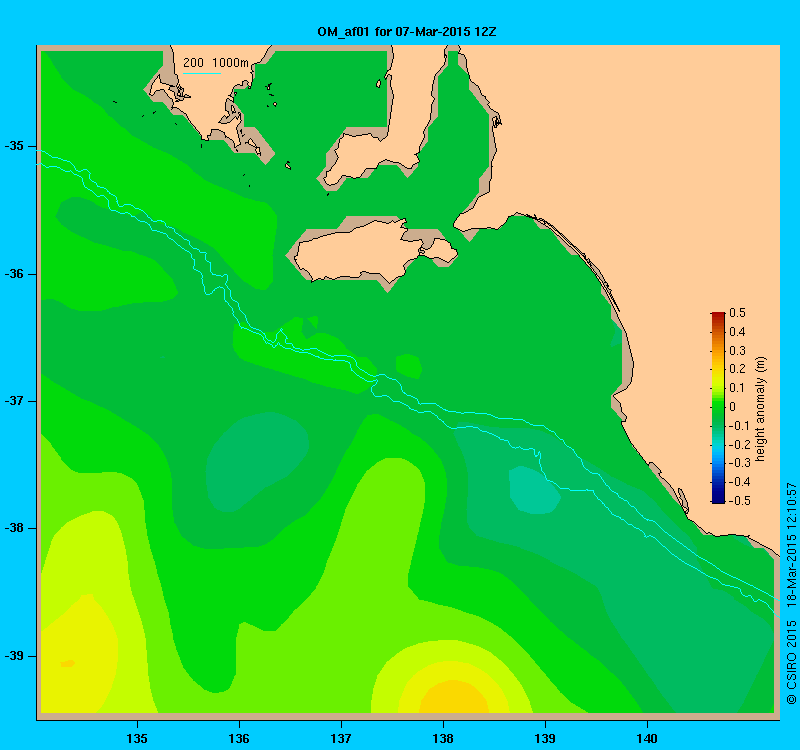Click the -37 latitude axis label
The height and width of the screenshot is (750, 800).
[x=14, y=401]
